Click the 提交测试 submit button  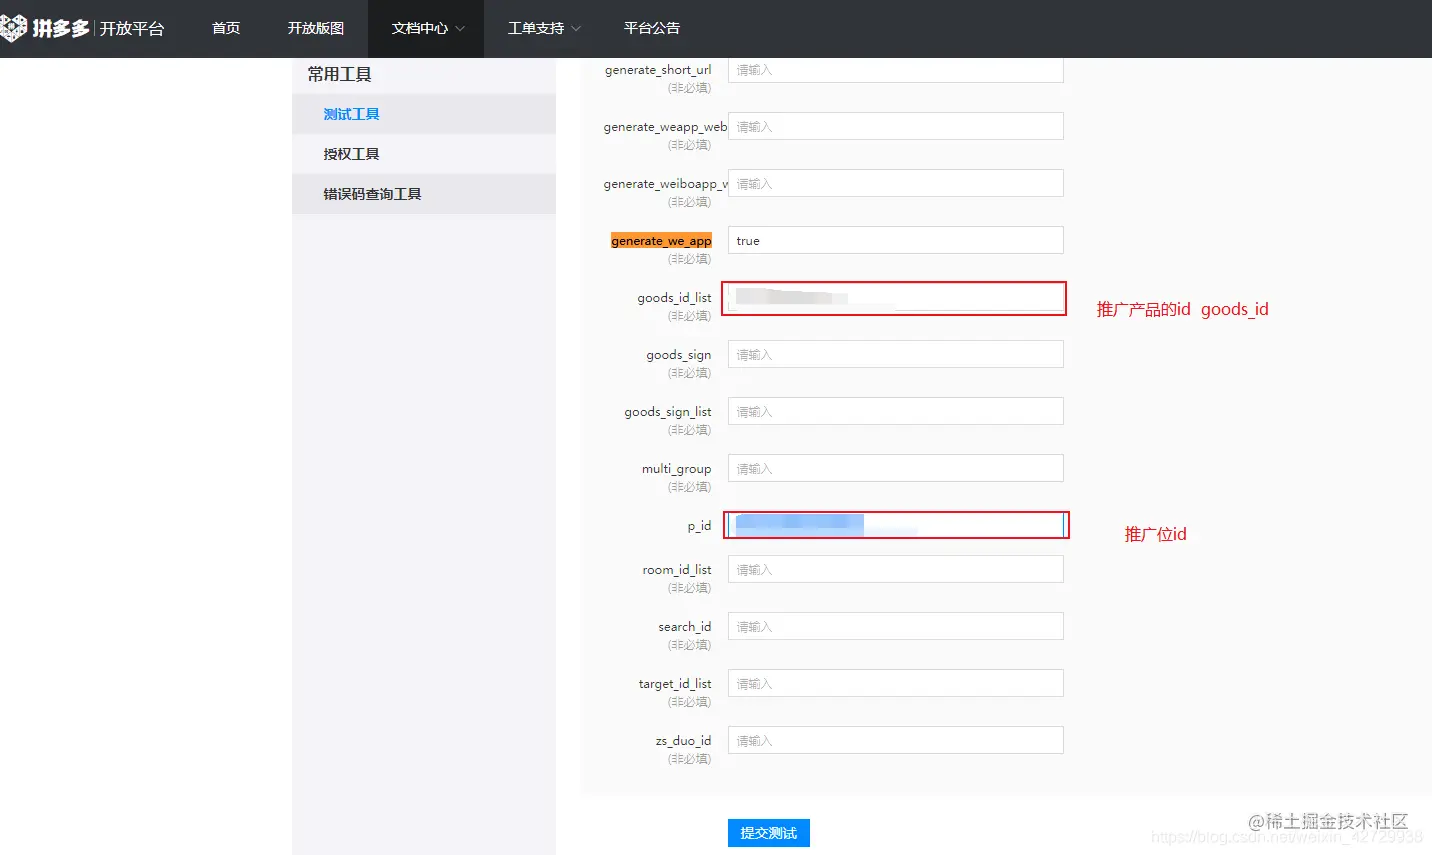coord(768,833)
